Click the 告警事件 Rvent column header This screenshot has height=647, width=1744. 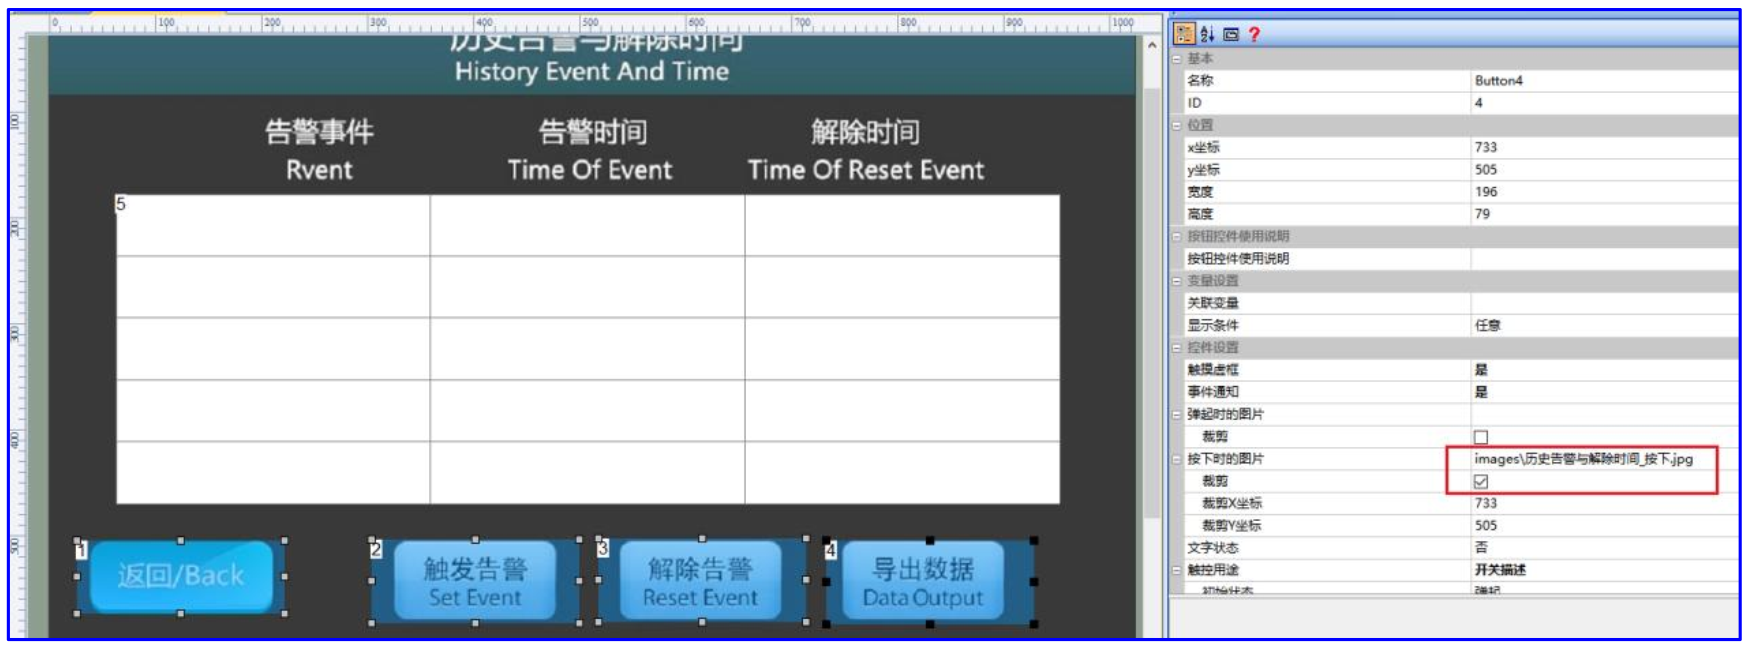(319, 150)
